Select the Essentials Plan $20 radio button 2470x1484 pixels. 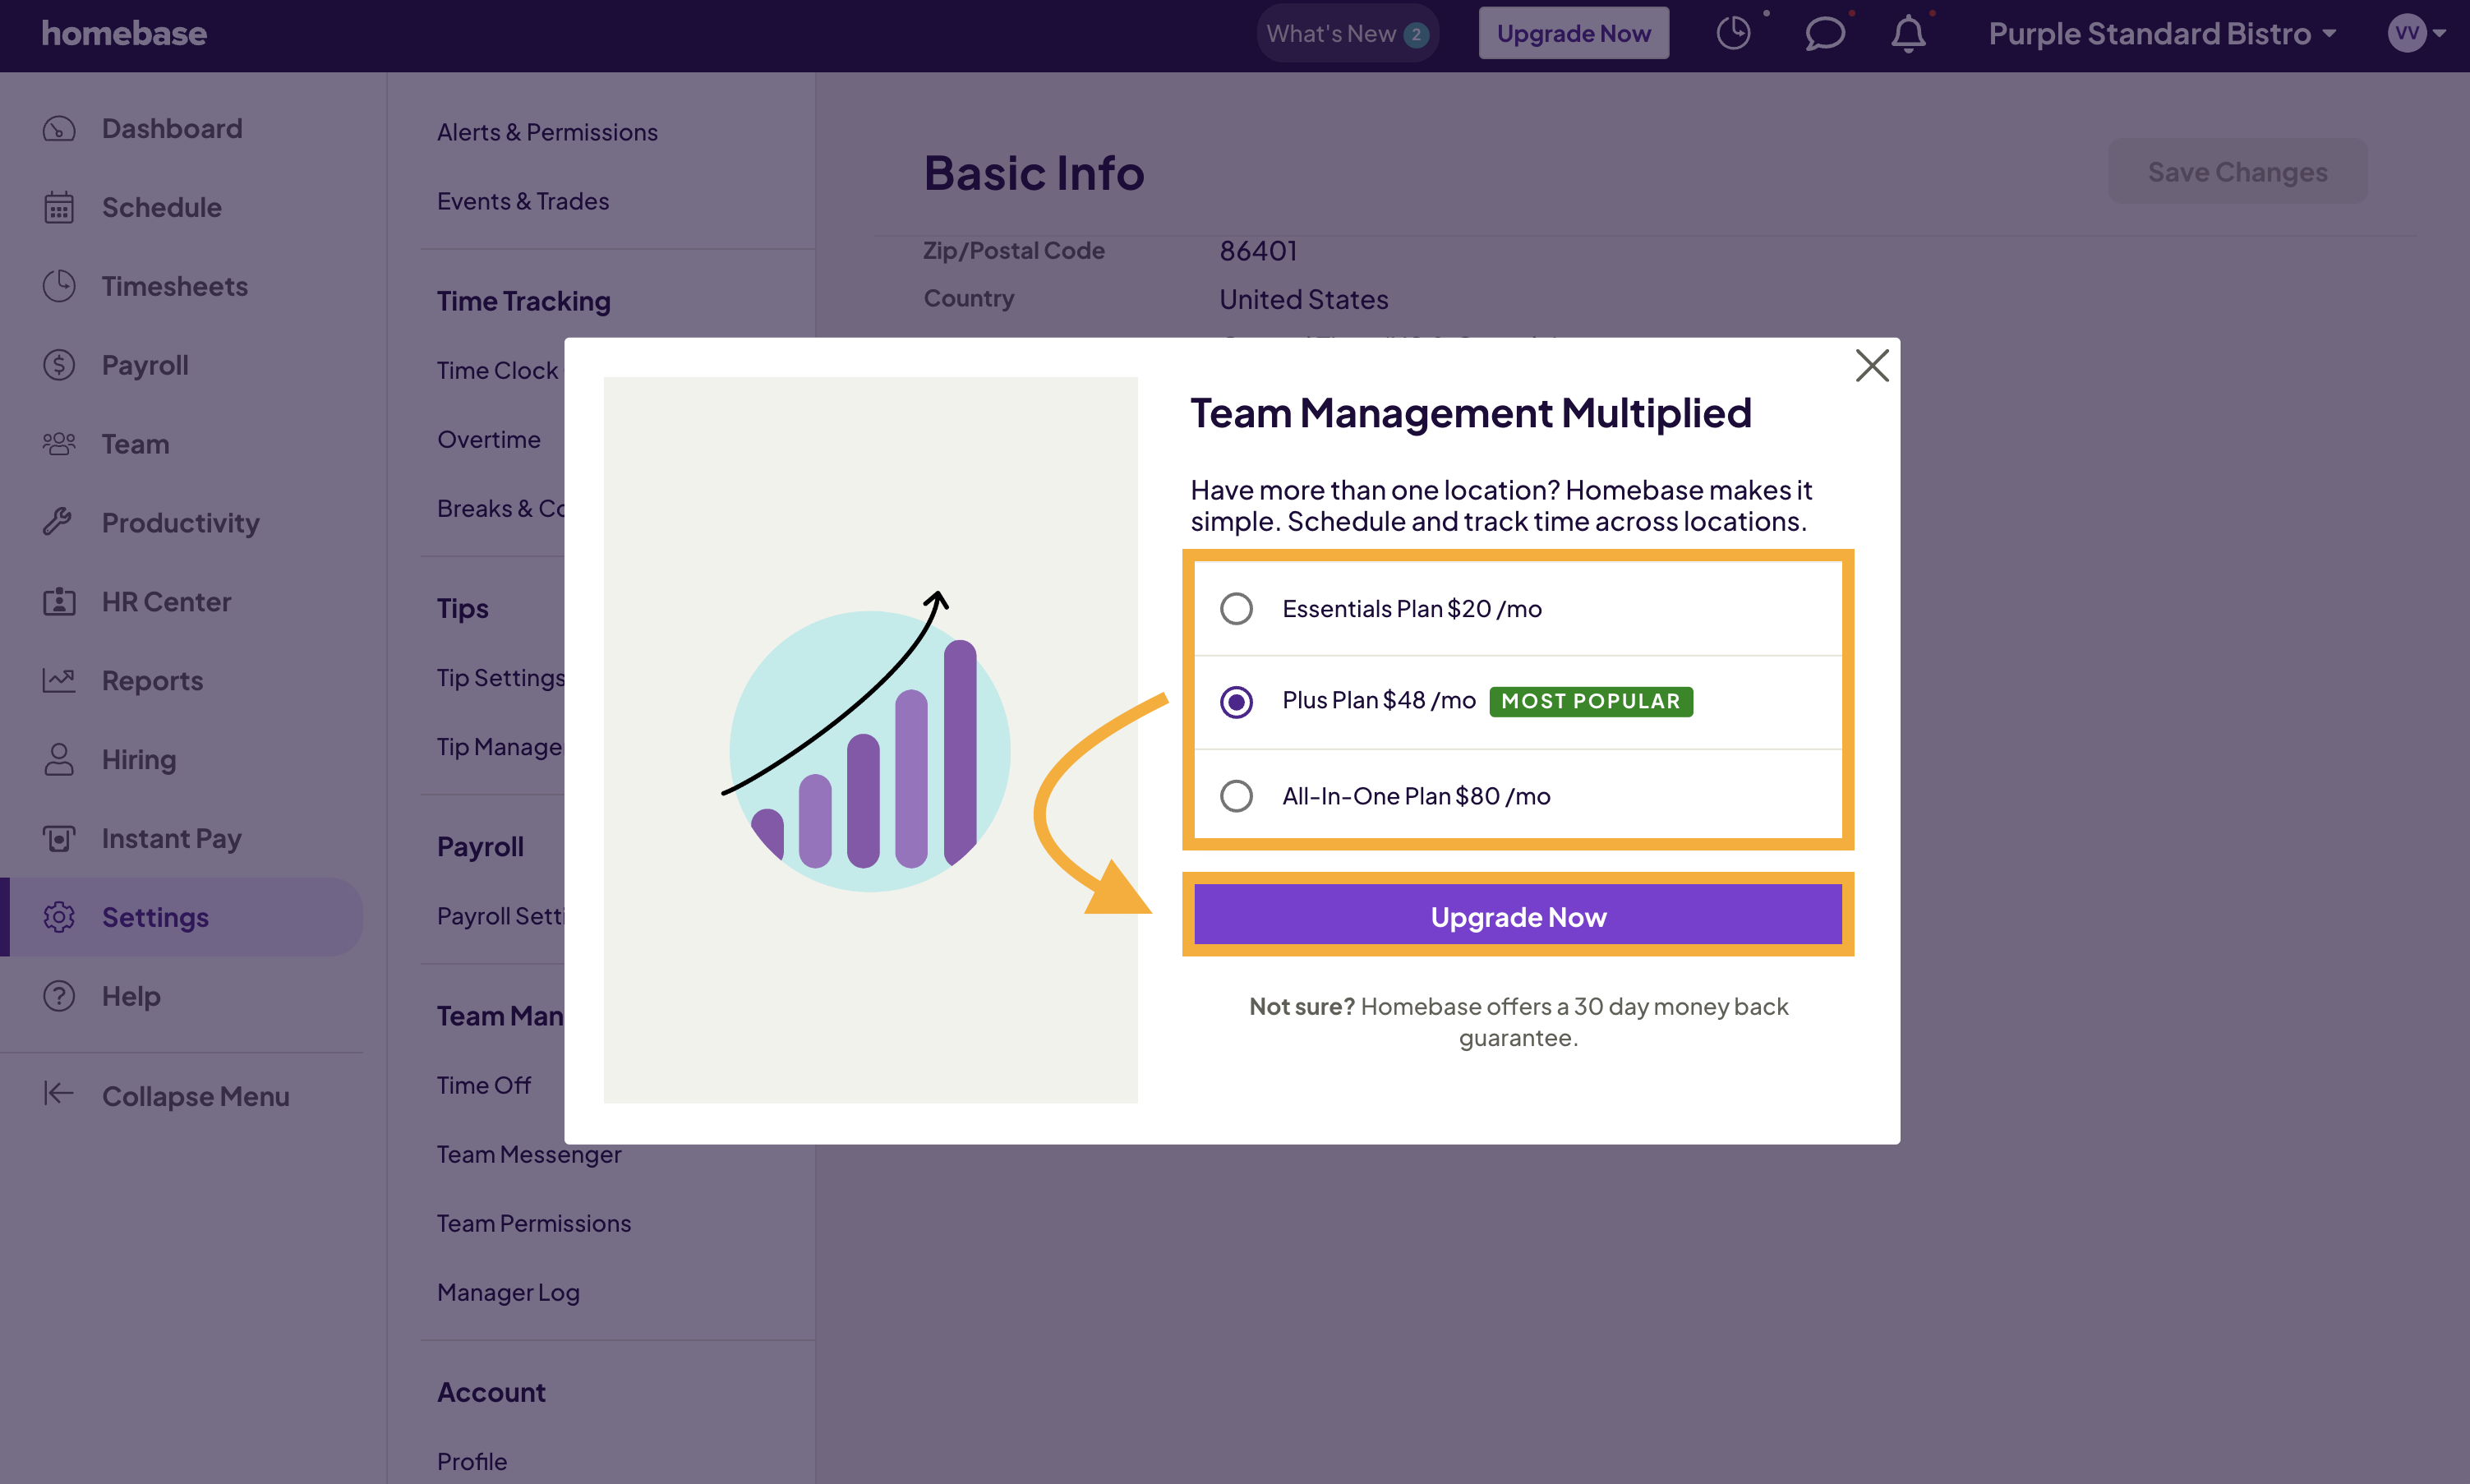click(x=1236, y=609)
